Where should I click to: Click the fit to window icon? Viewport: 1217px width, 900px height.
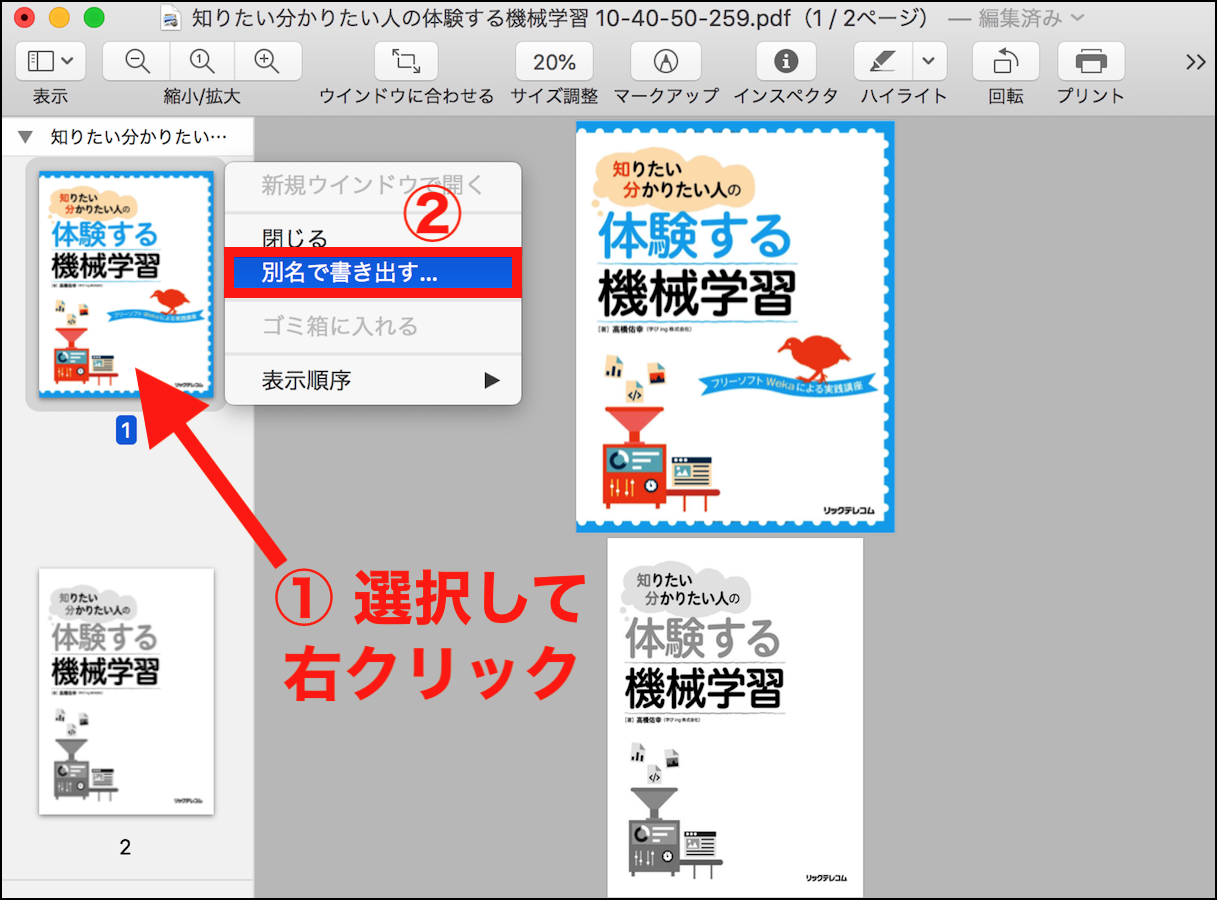[x=405, y=62]
